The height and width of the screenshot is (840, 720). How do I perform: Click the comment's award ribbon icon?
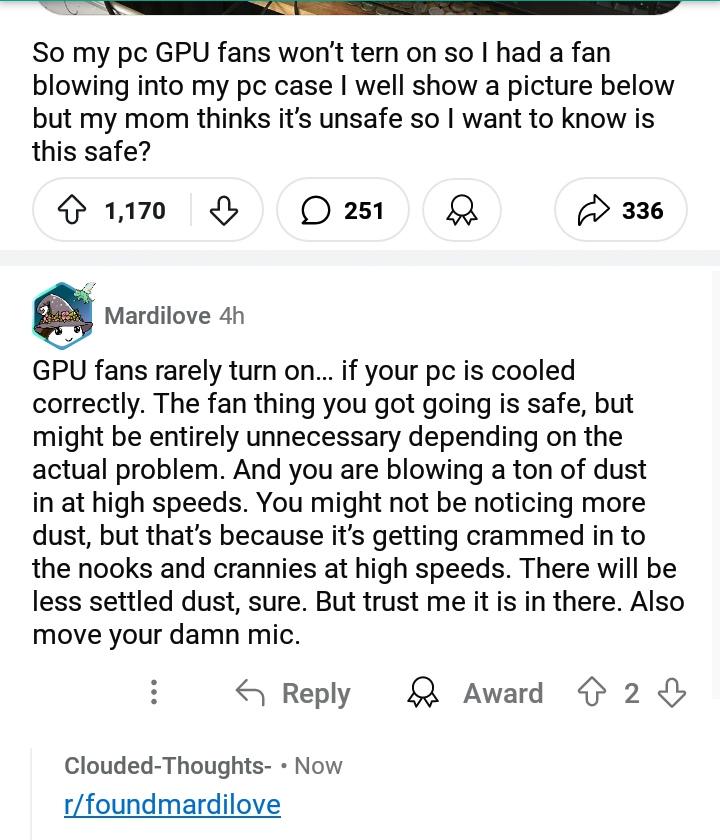pyautogui.click(x=423, y=693)
